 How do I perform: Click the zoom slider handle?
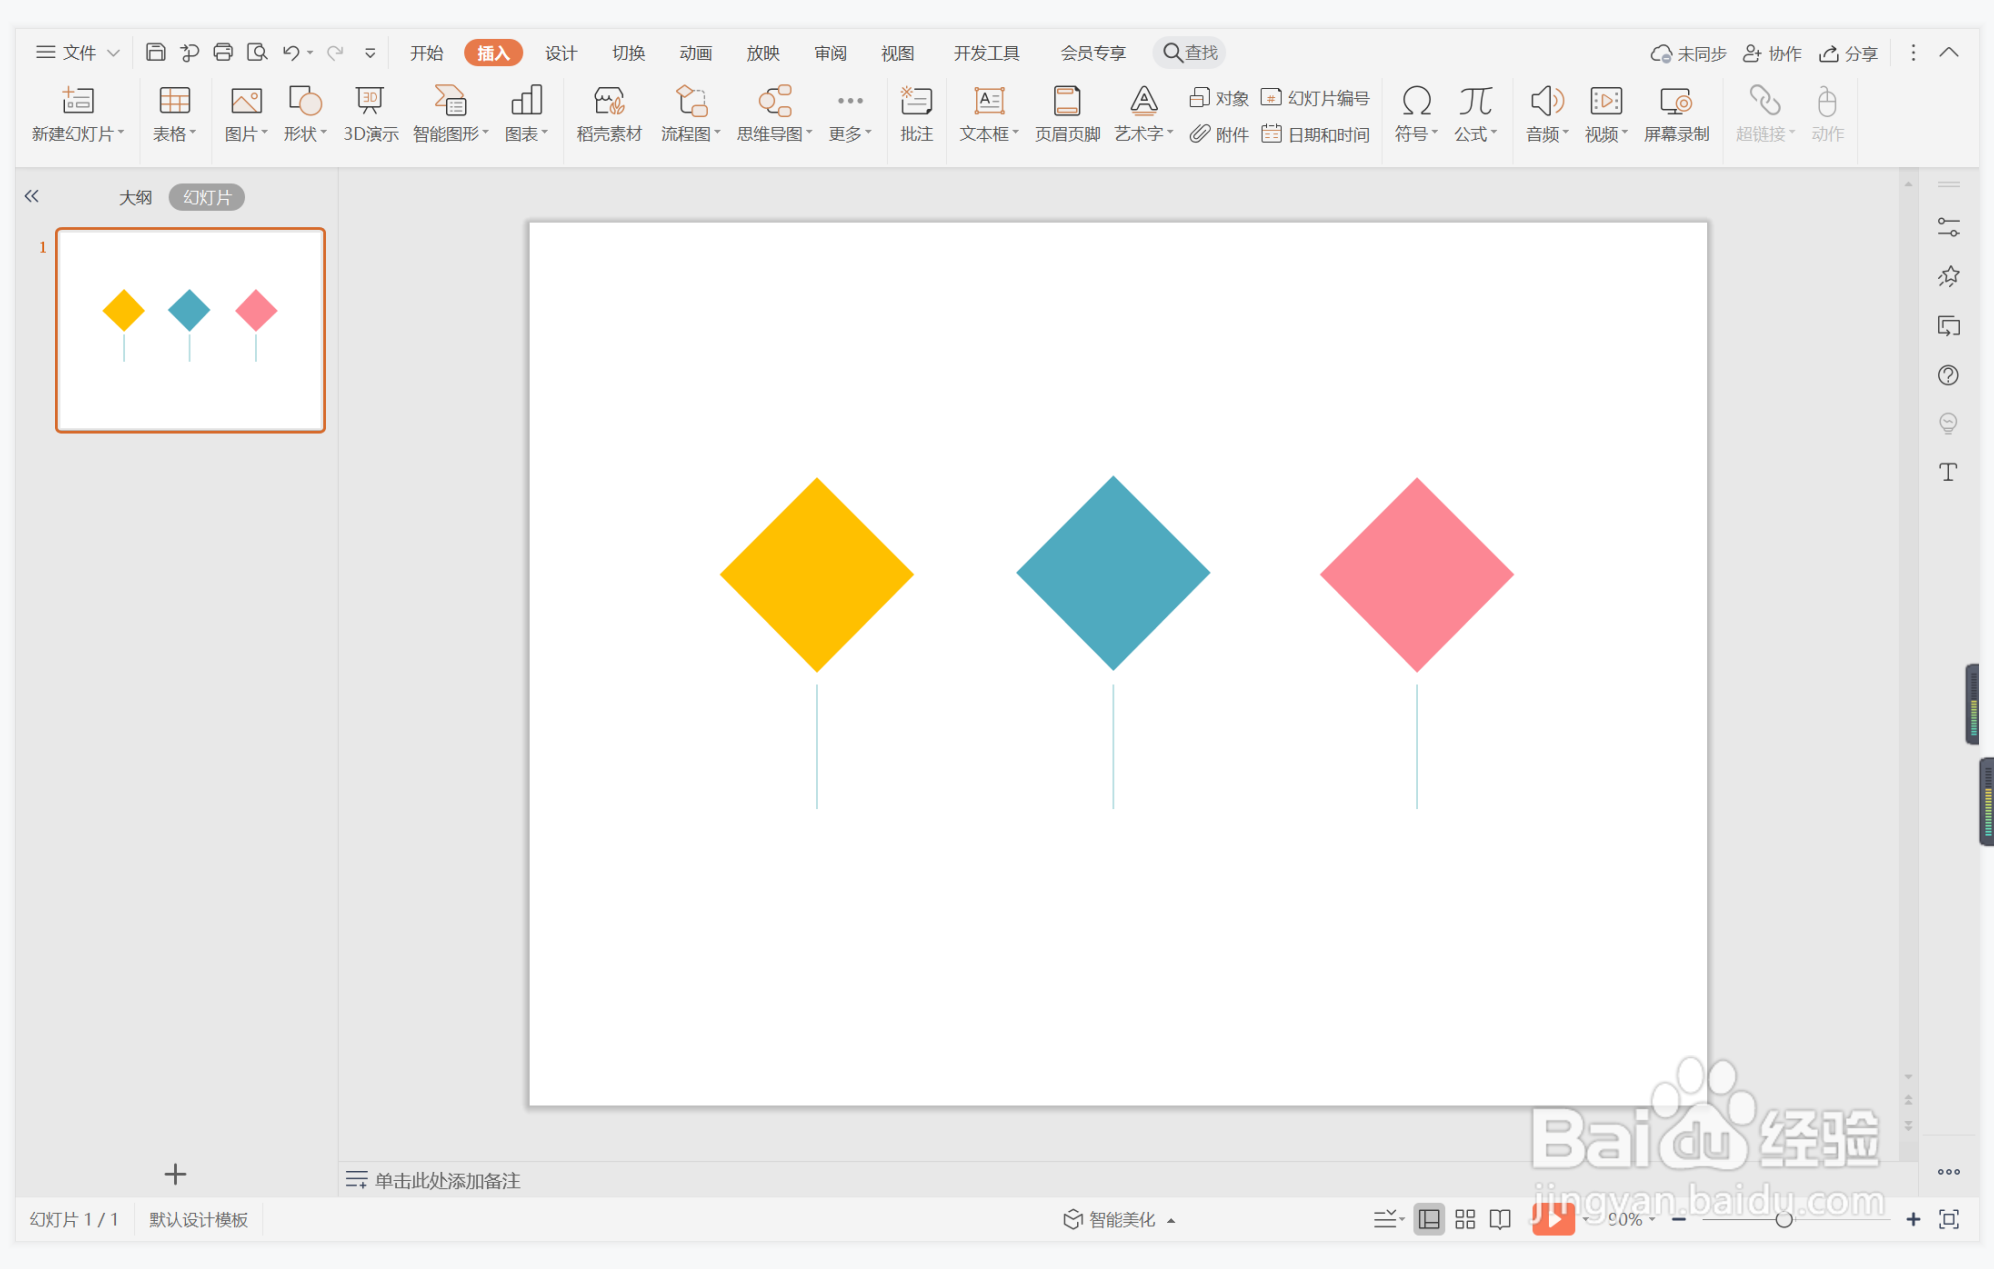1783,1219
